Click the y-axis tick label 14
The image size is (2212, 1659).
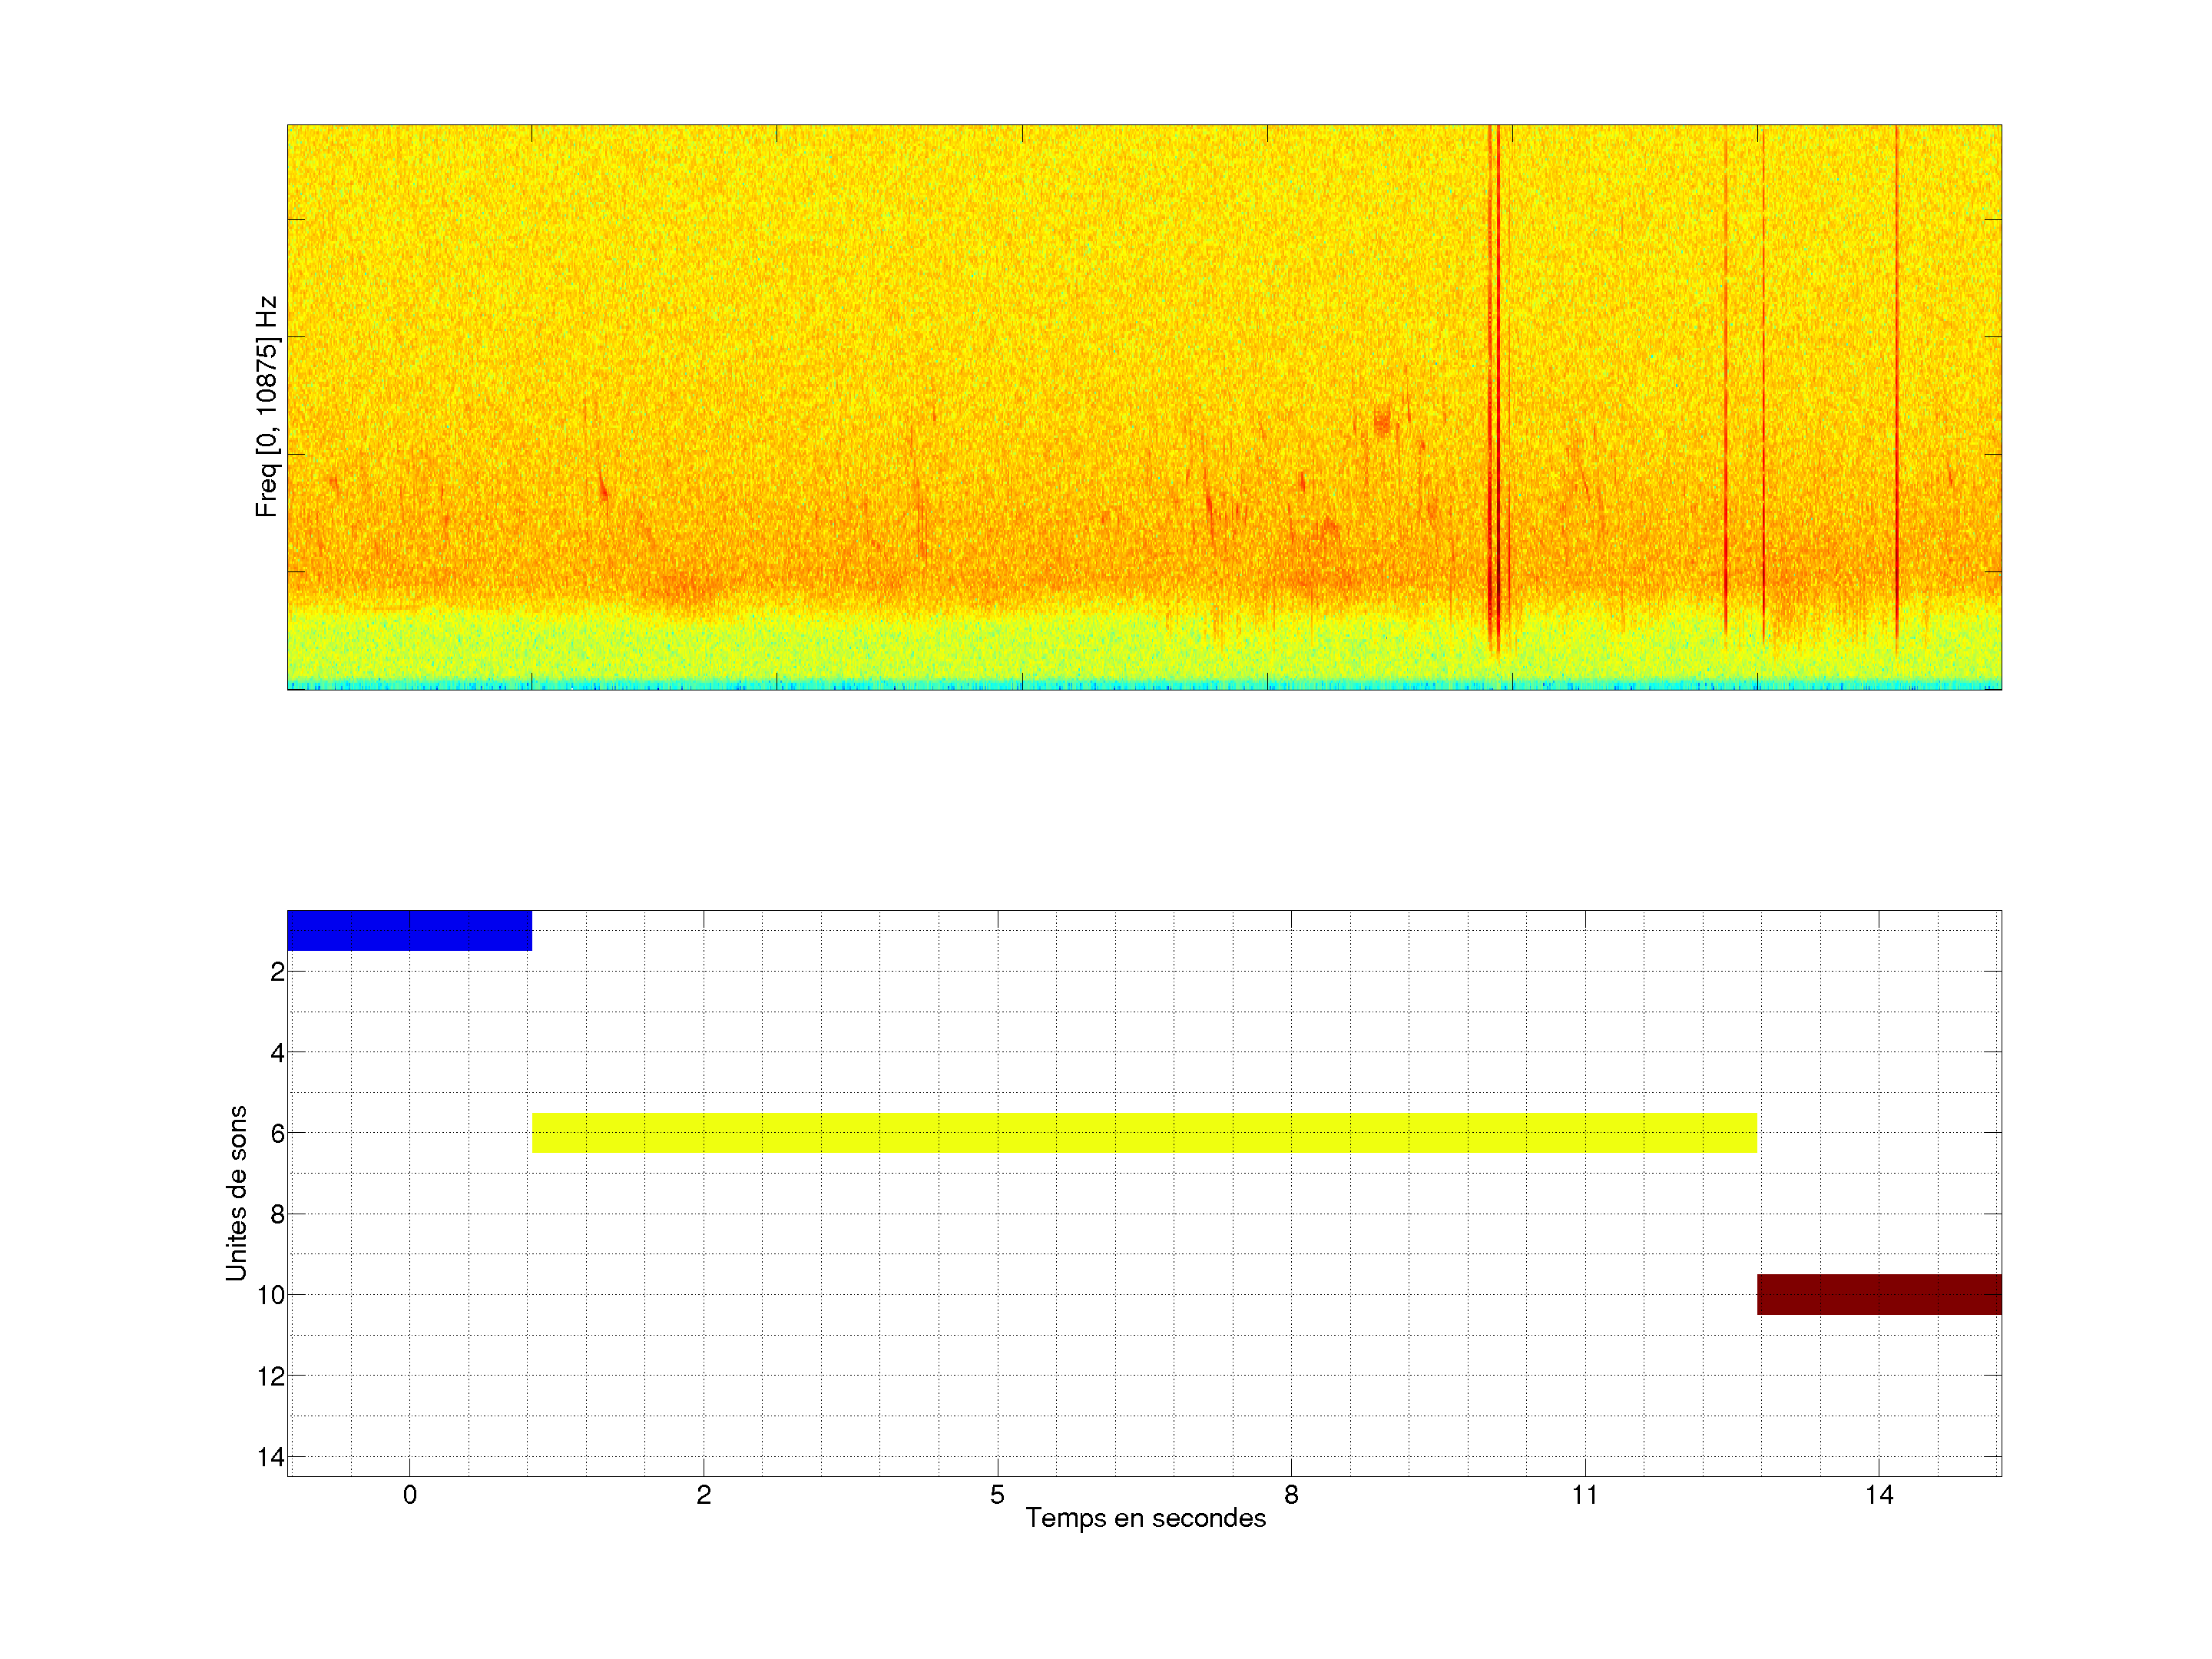[x=271, y=1457]
